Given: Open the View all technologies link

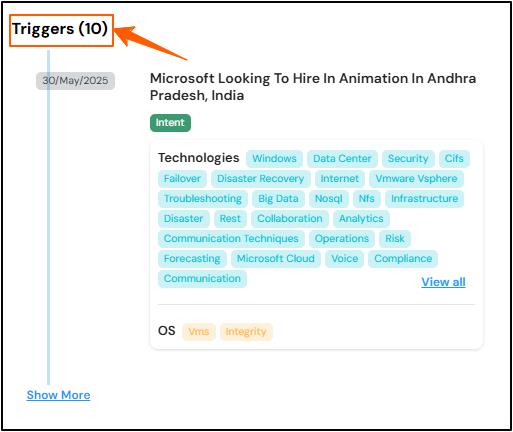Looking at the screenshot, I should [443, 282].
